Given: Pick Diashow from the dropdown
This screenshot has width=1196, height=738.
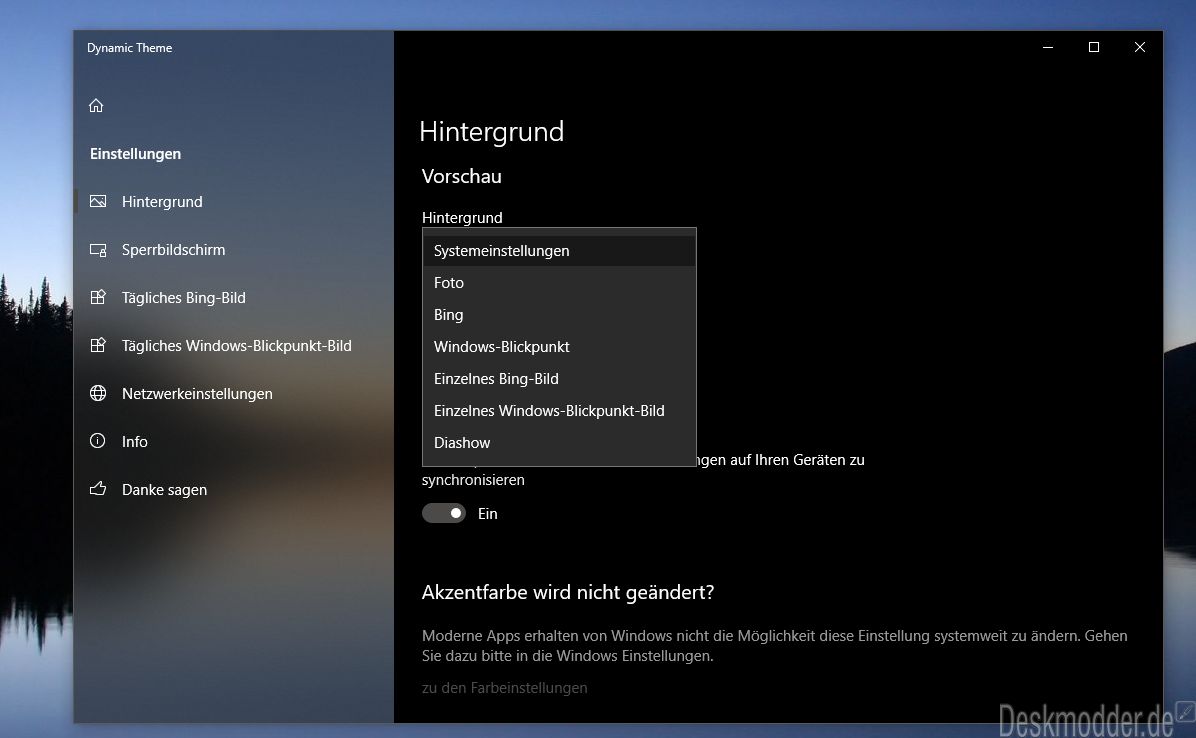Looking at the screenshot, I should click(x=462, y=443).
